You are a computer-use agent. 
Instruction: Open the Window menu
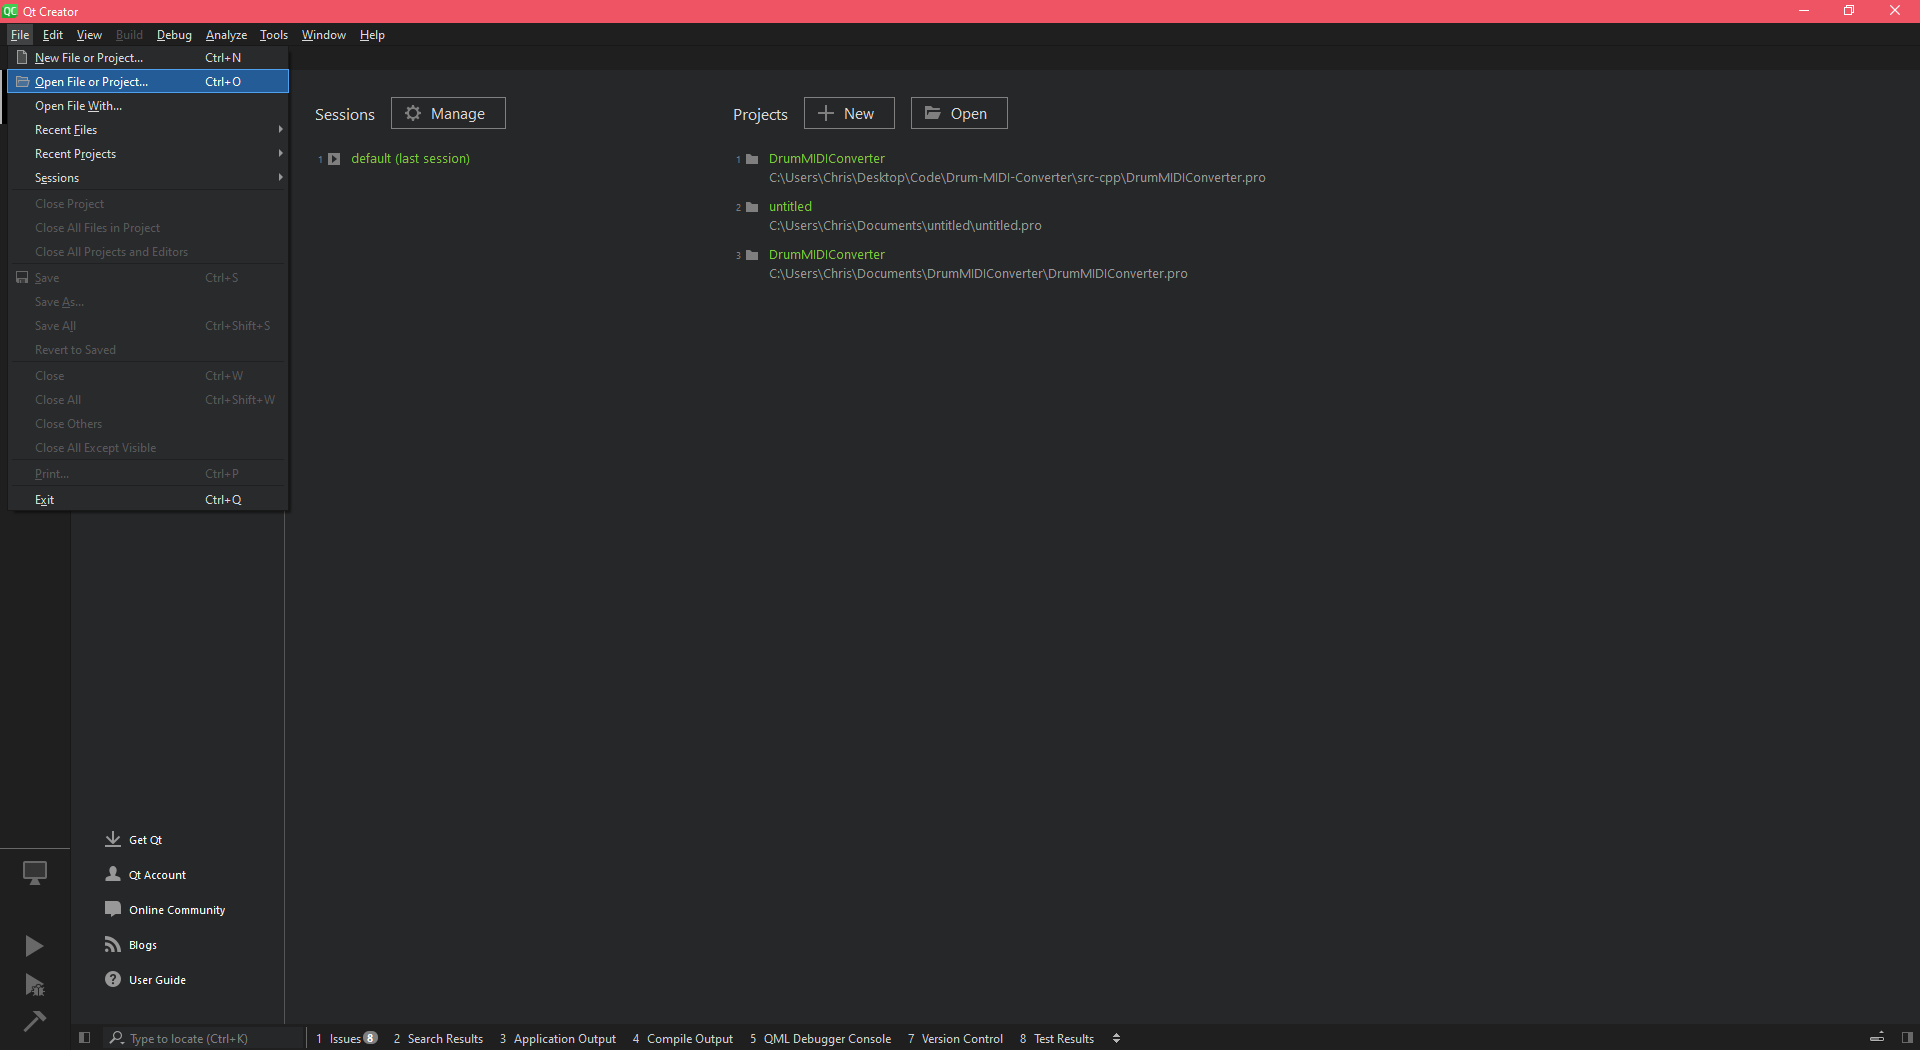click(323, 34)
